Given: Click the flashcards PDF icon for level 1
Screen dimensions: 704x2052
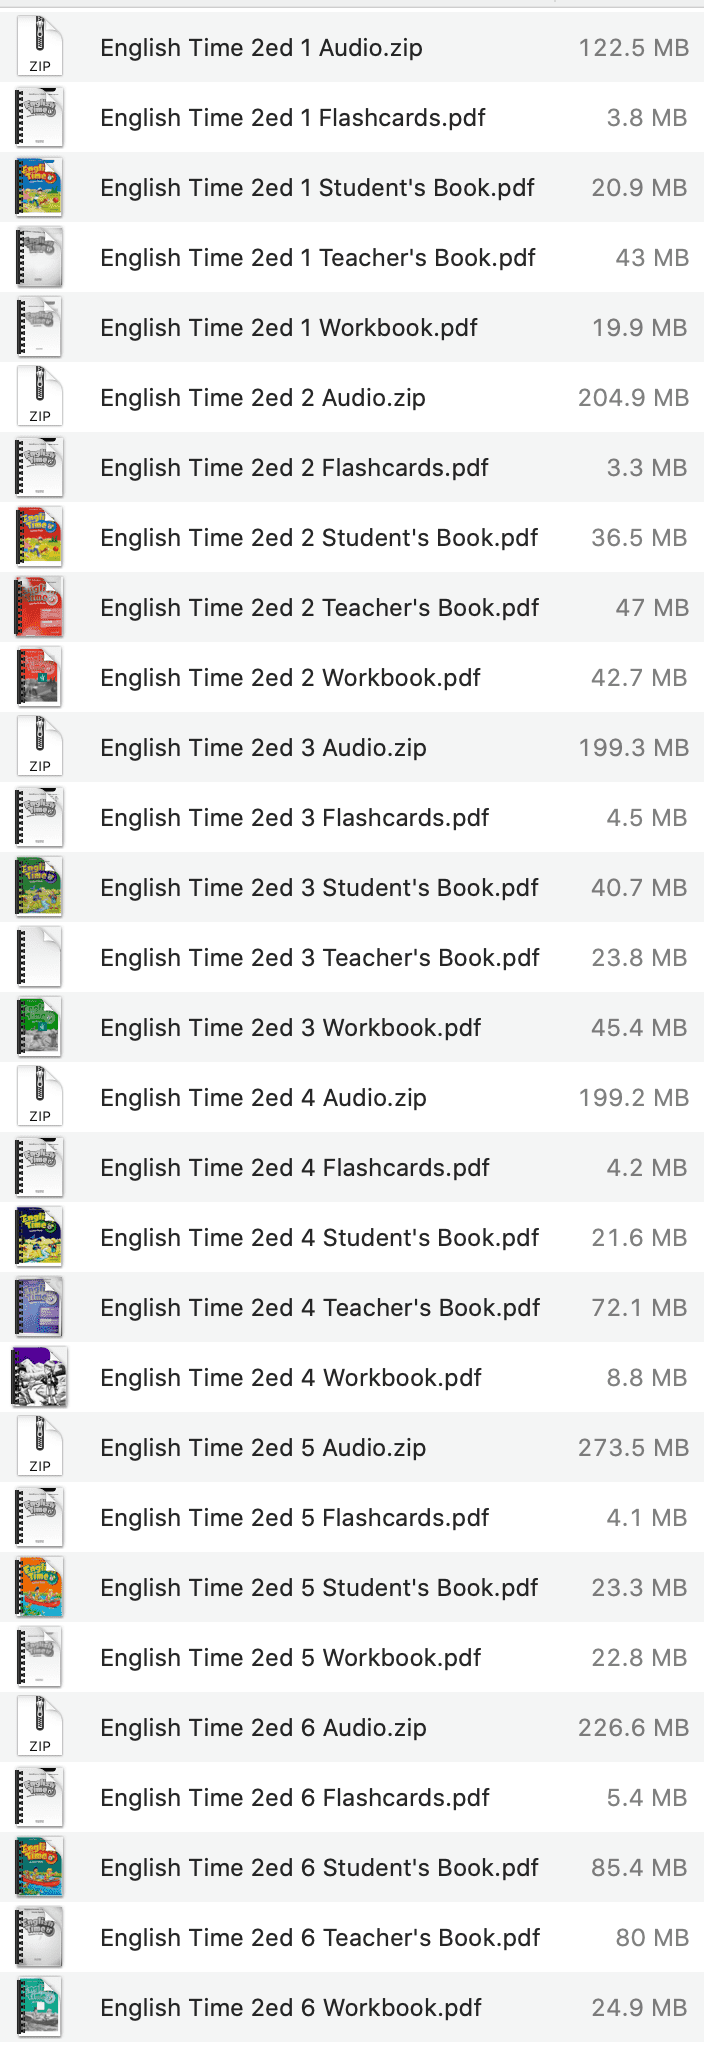Looking at the screenshot, I should point(39,117).
